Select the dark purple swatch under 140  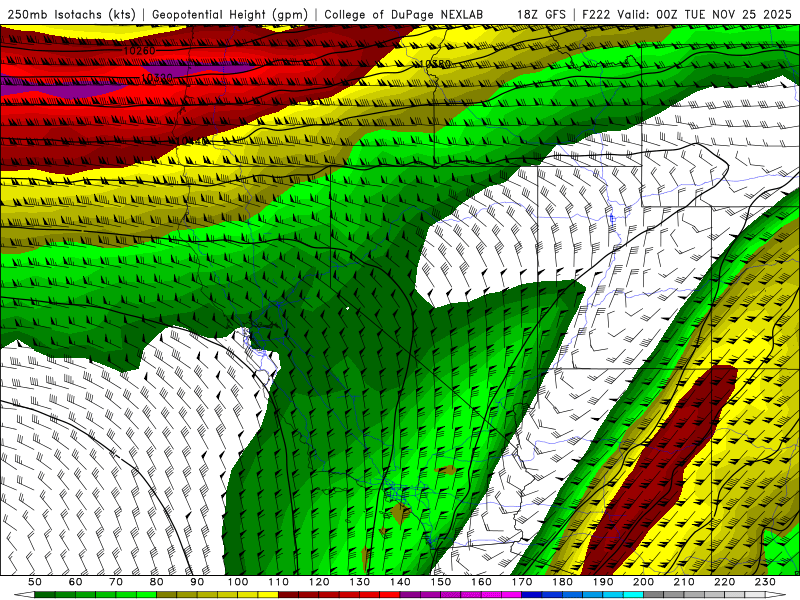[x=410, y=595]
